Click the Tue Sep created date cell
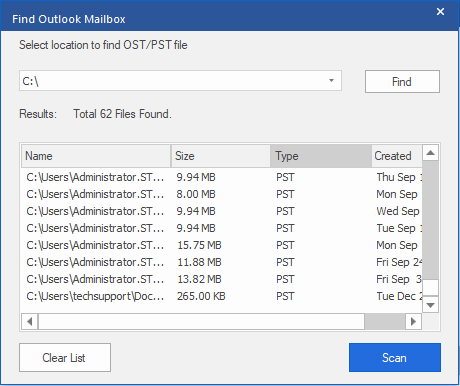The height and width of the screenshot is (386, 460). pos(399,228)
